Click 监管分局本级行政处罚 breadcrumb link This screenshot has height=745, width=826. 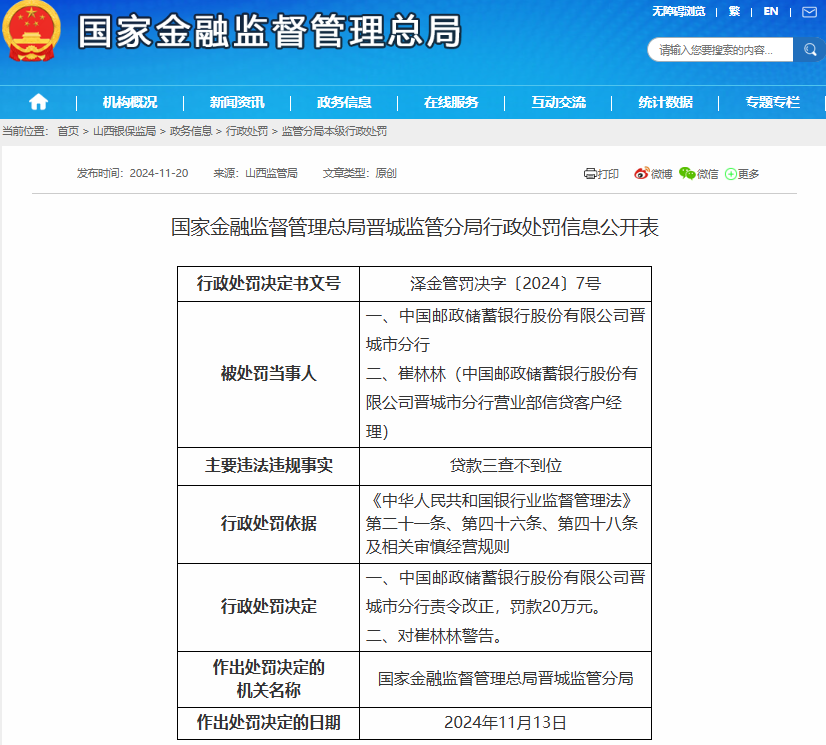coord(335,131)
